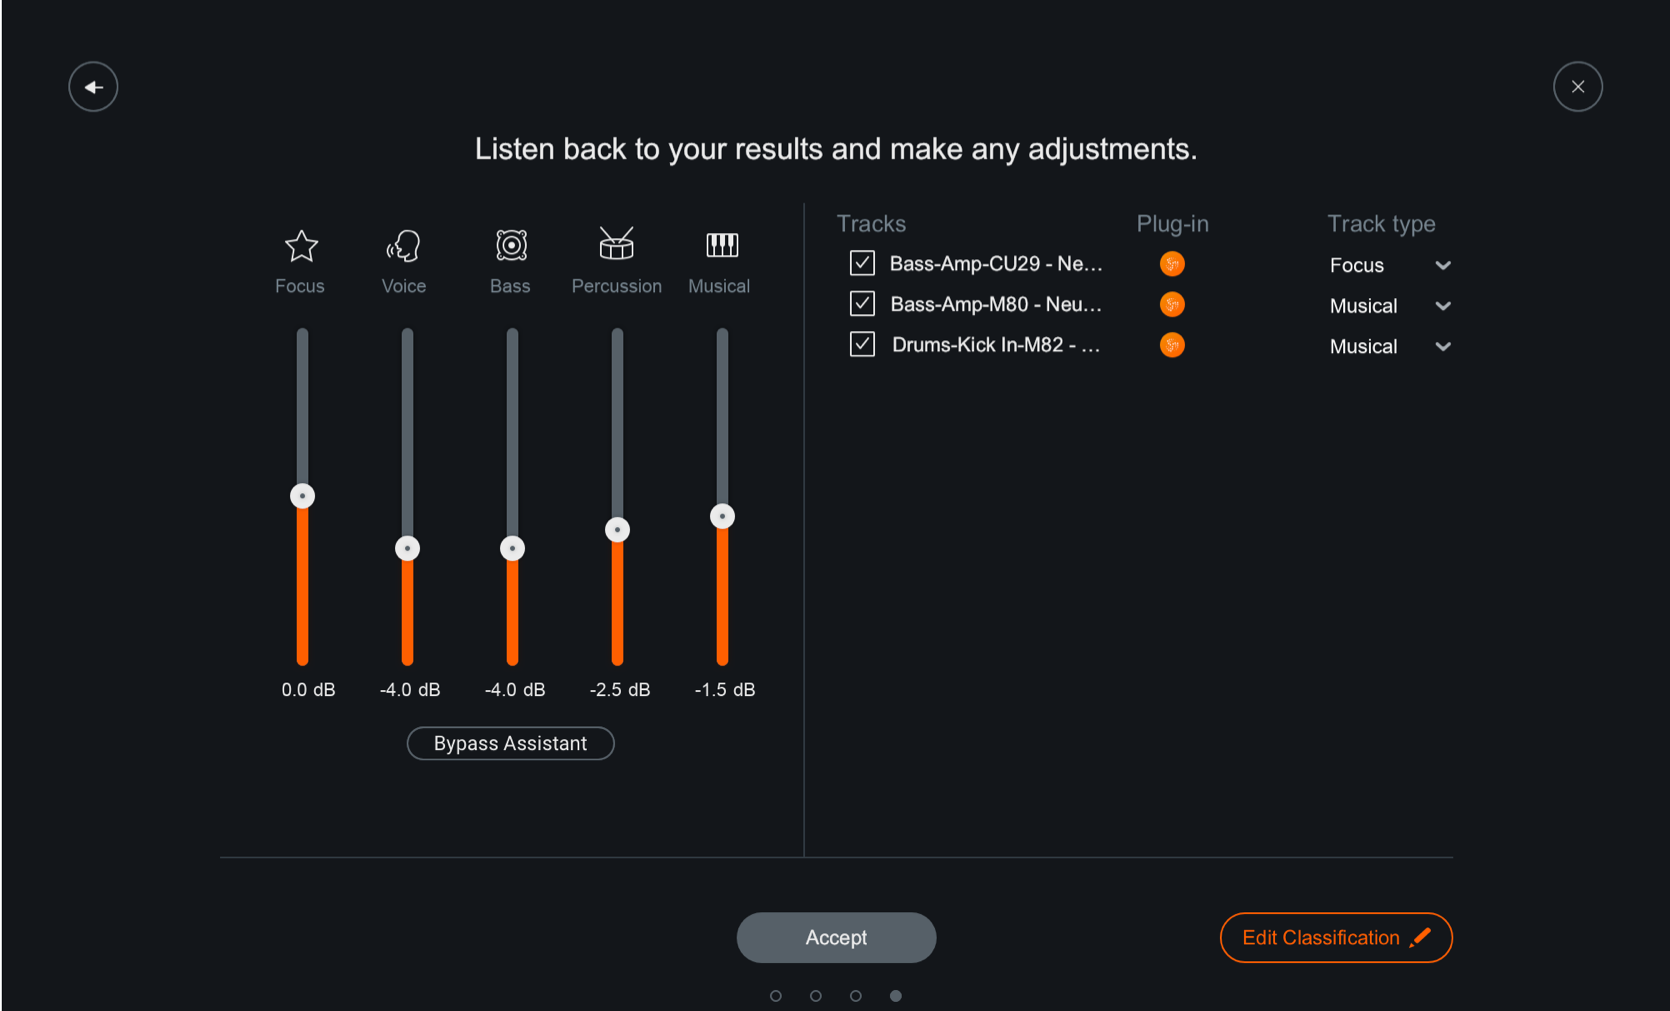The height and width of the screenshot is (1011, 1670).
Task: Select the first step indicator dot
Action: point(776,996)
